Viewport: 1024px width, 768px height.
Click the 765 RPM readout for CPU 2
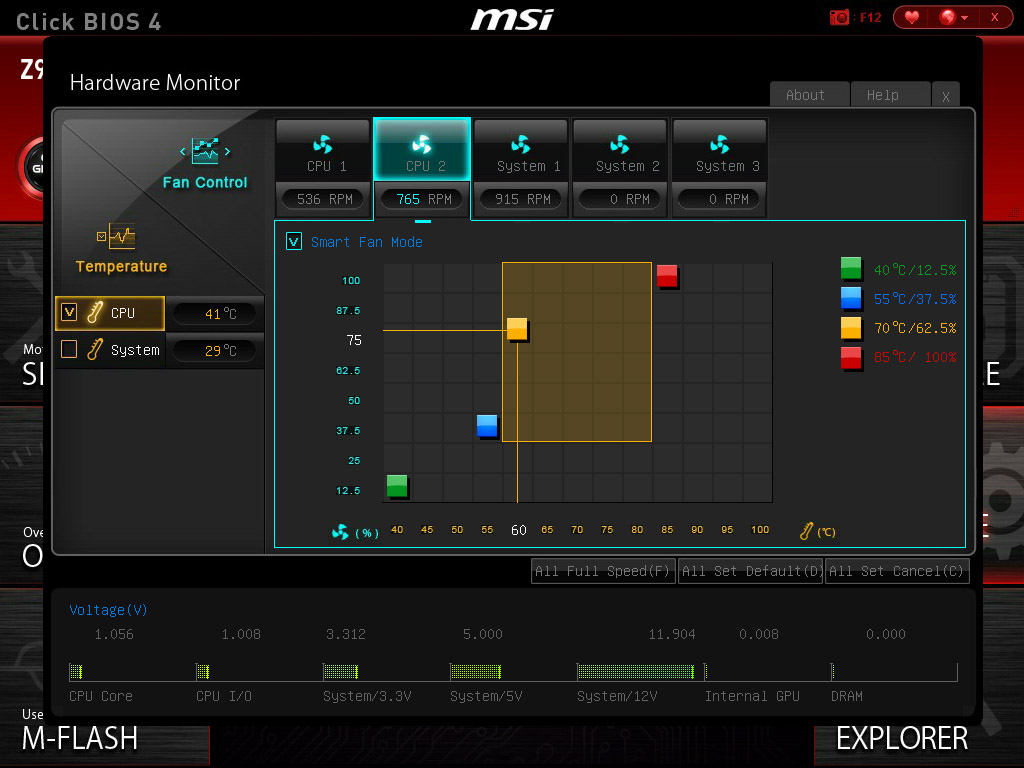tap(423, 199)
